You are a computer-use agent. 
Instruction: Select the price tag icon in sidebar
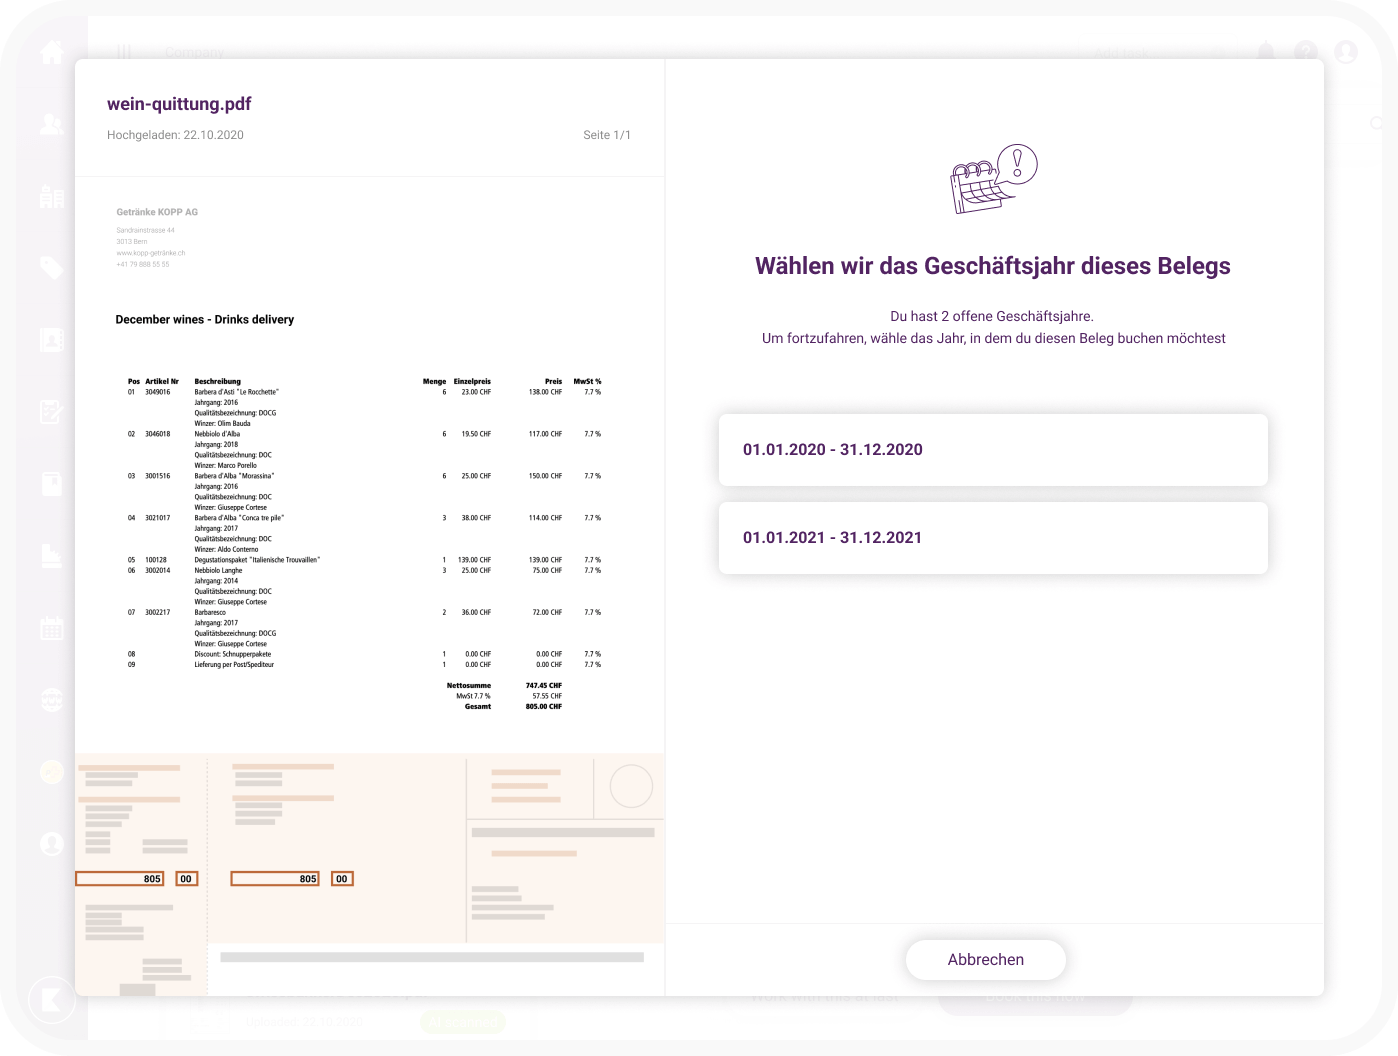[52, 268]
